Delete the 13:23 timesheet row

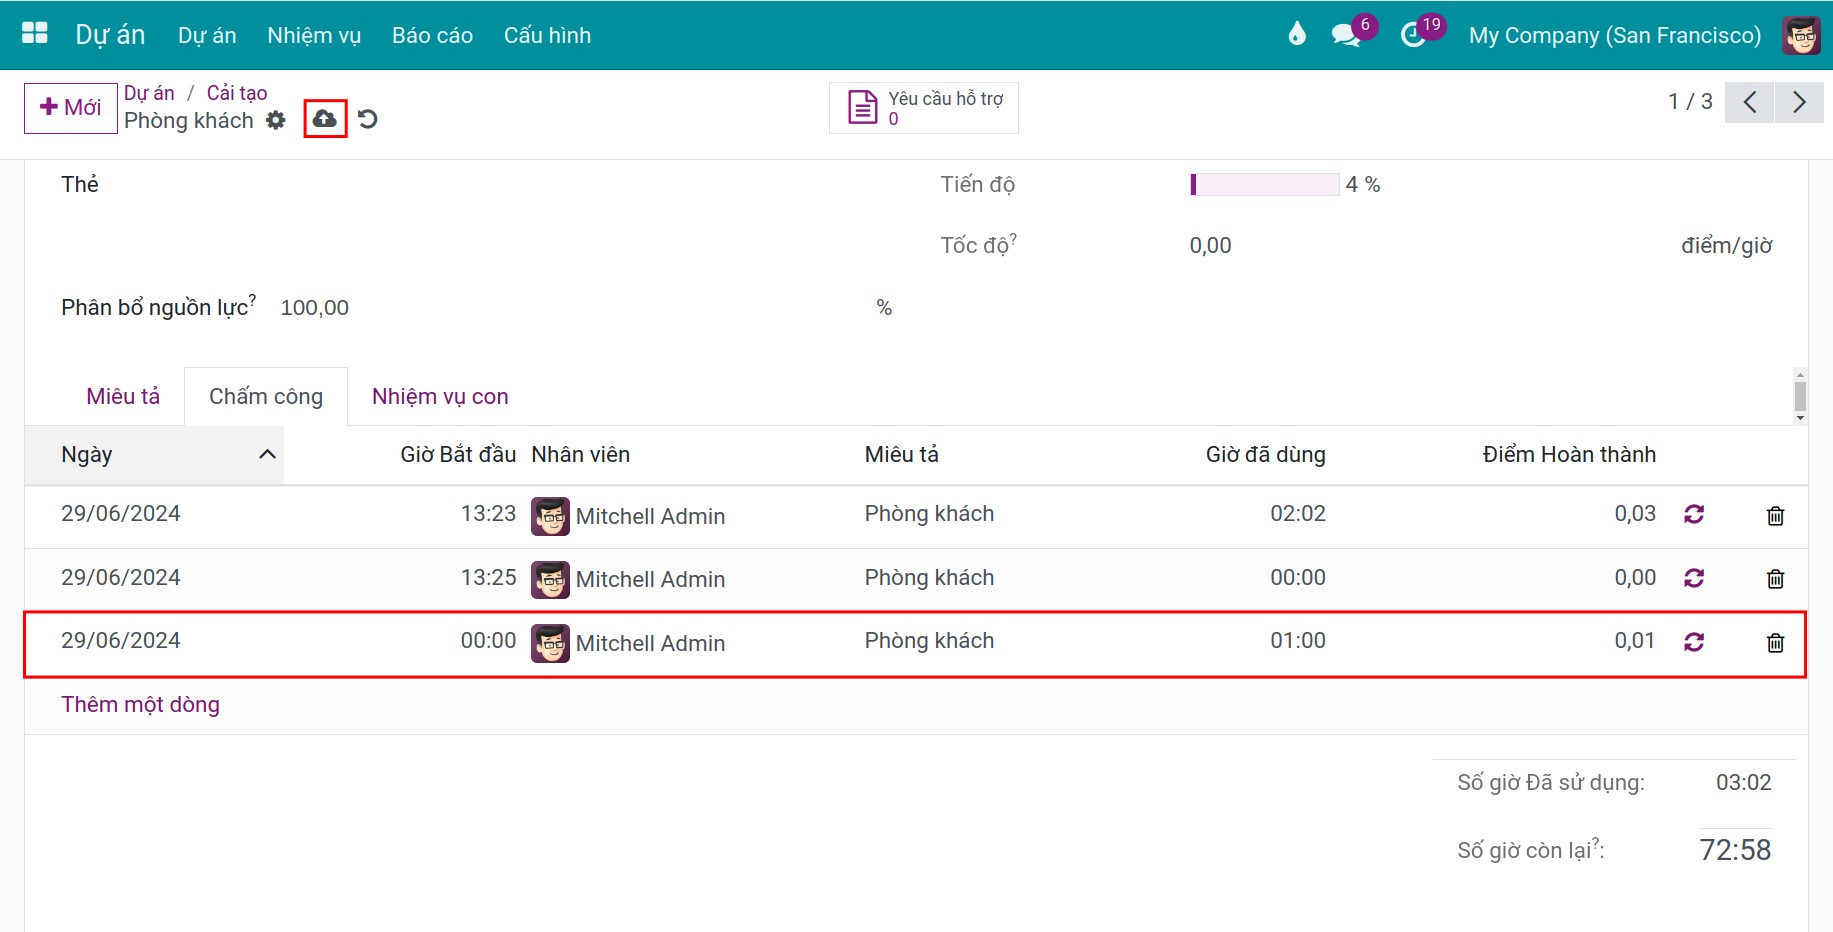click(1775, 516)
